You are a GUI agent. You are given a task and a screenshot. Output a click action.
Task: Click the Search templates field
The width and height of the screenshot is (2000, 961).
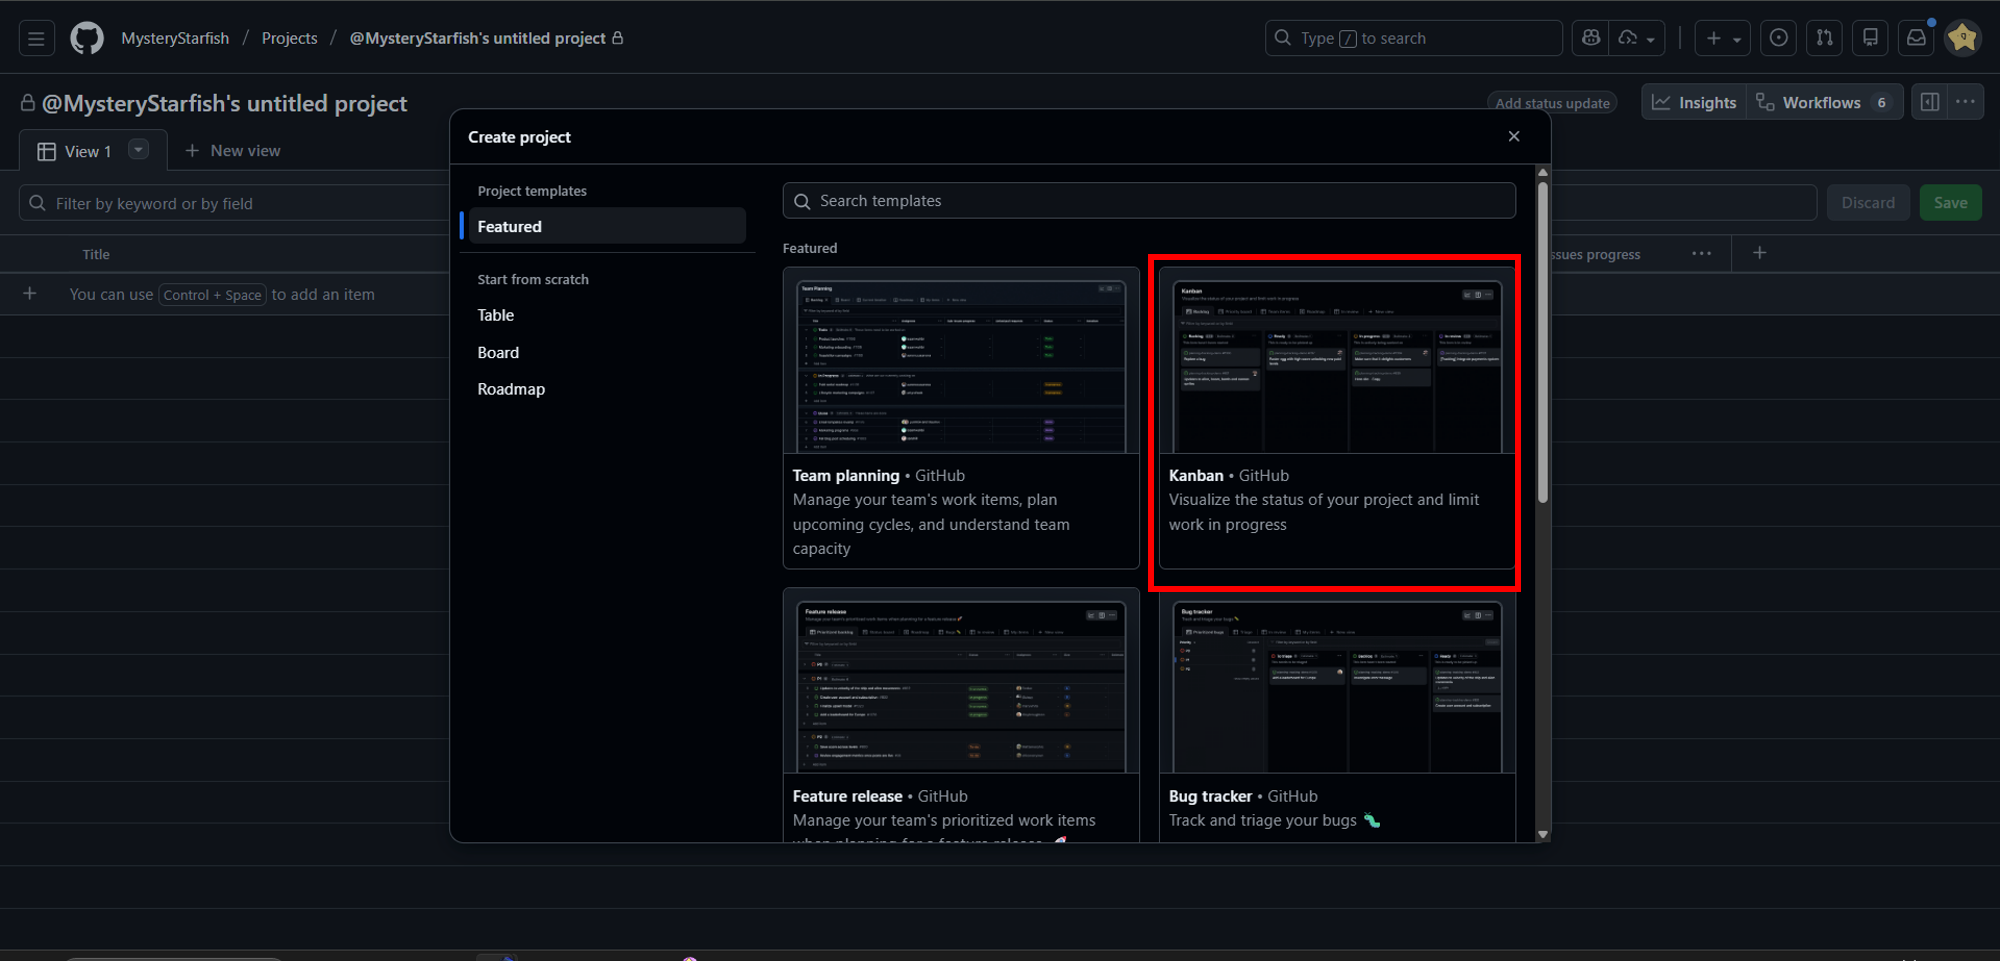1148,201
